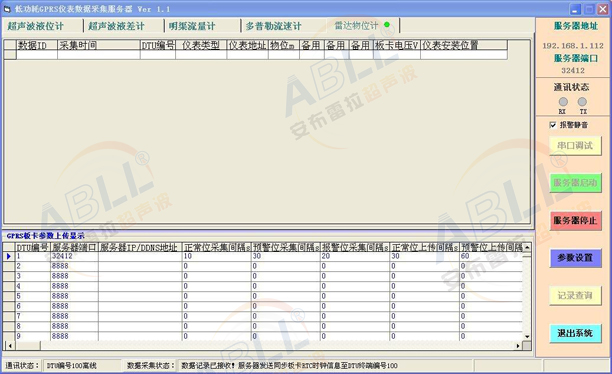Click the lower table's horizontal scroll left arrow
612x374 pixels.
(10, 346)
